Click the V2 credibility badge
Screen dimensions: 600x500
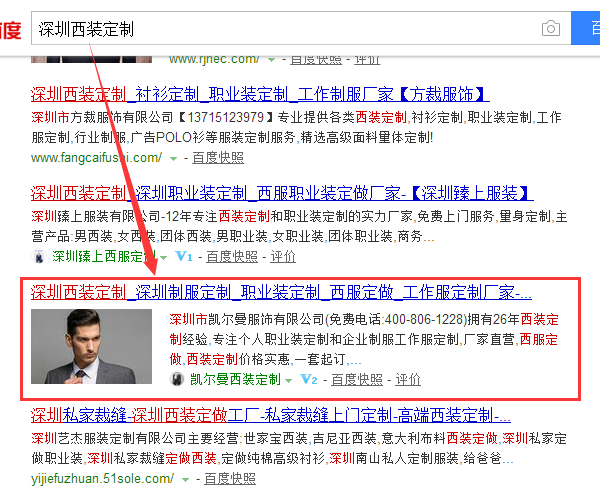309,379
